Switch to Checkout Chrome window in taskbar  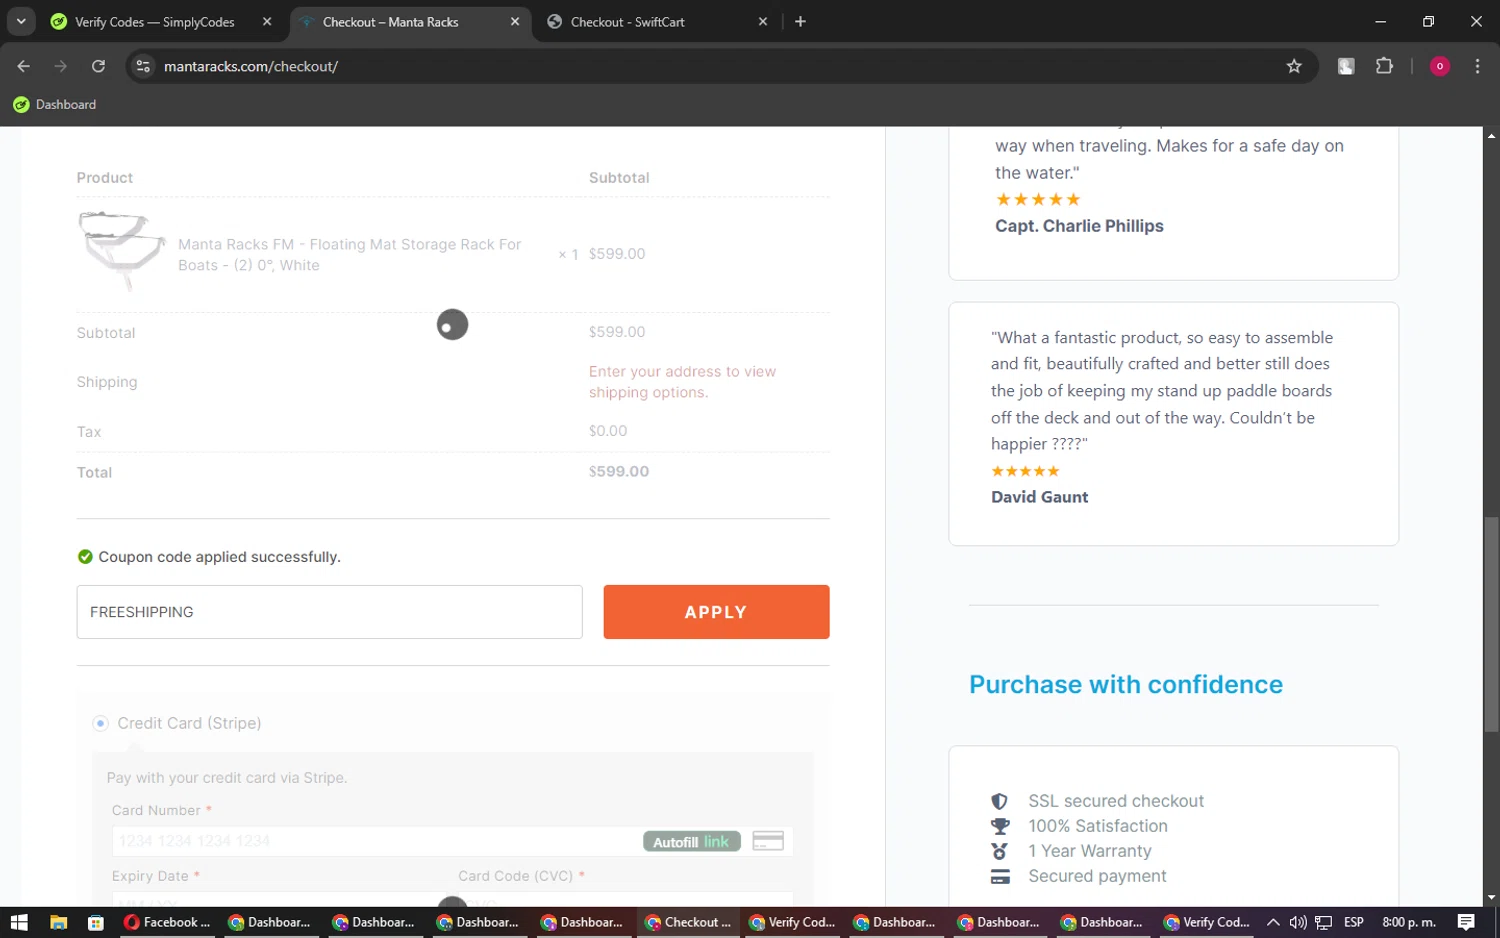point(689,922)
